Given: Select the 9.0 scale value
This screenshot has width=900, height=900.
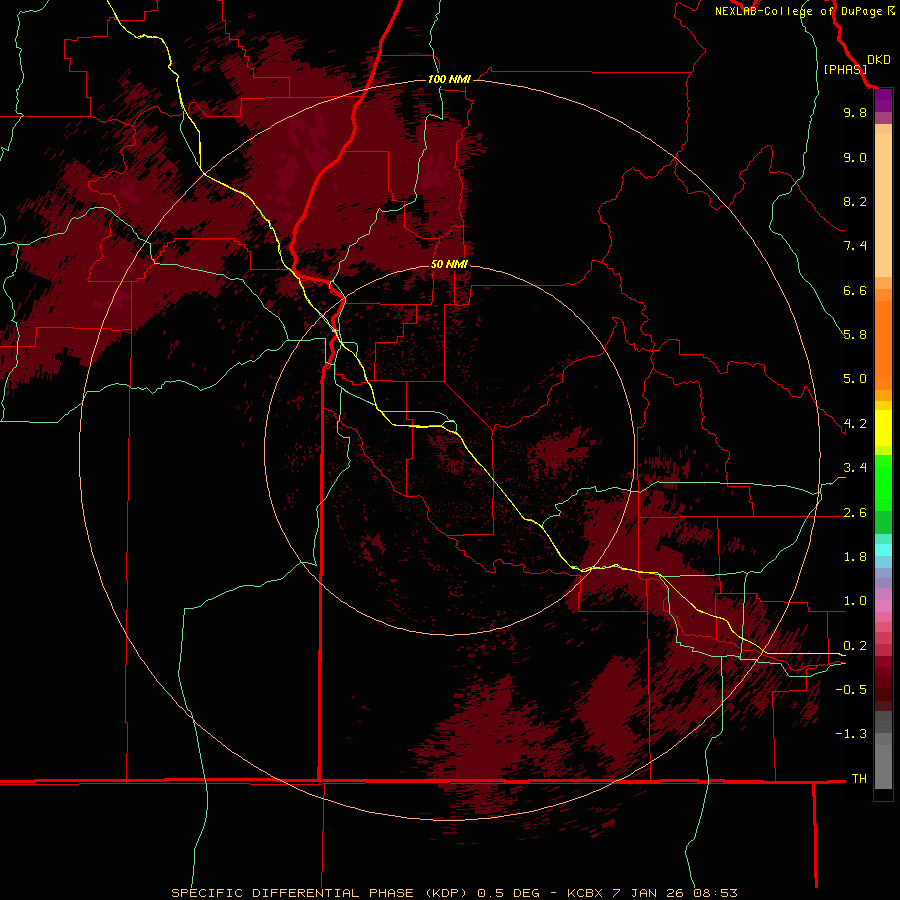Looking at the screenshot, I should pyautogui.click(x=855, y=157).
